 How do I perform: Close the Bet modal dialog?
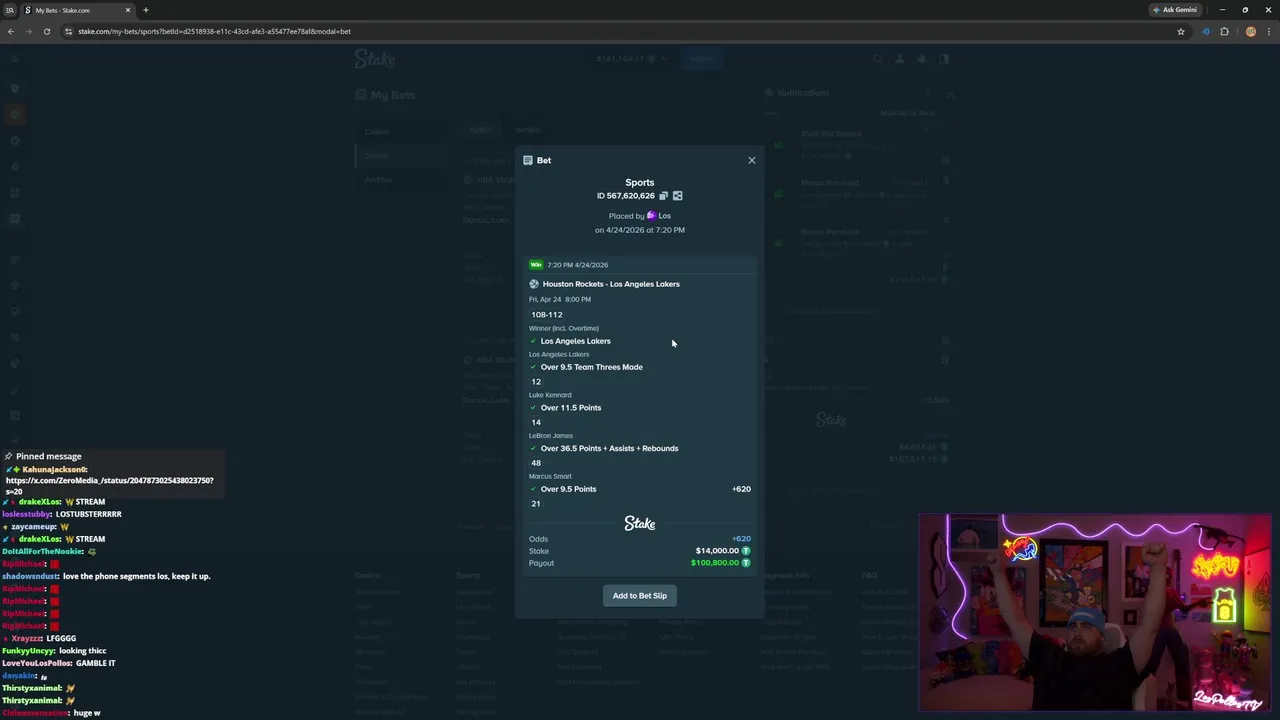(752, 160)
